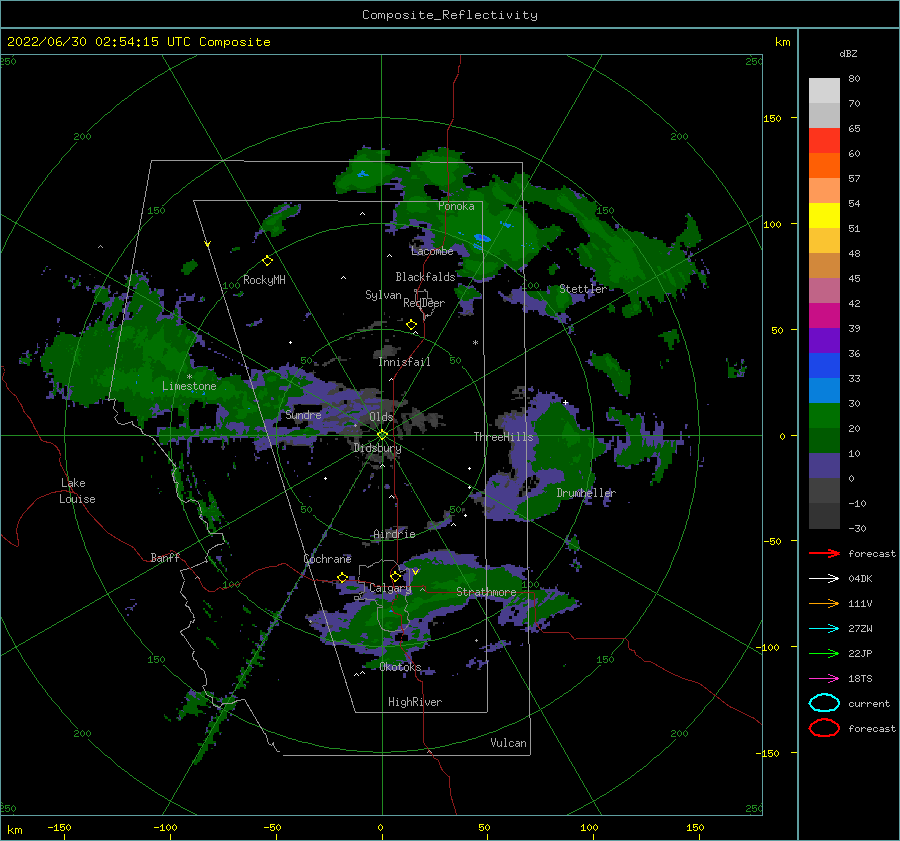900x841 pixels.
Task: Click the cyan current ellipse icon
Action: 824,703
